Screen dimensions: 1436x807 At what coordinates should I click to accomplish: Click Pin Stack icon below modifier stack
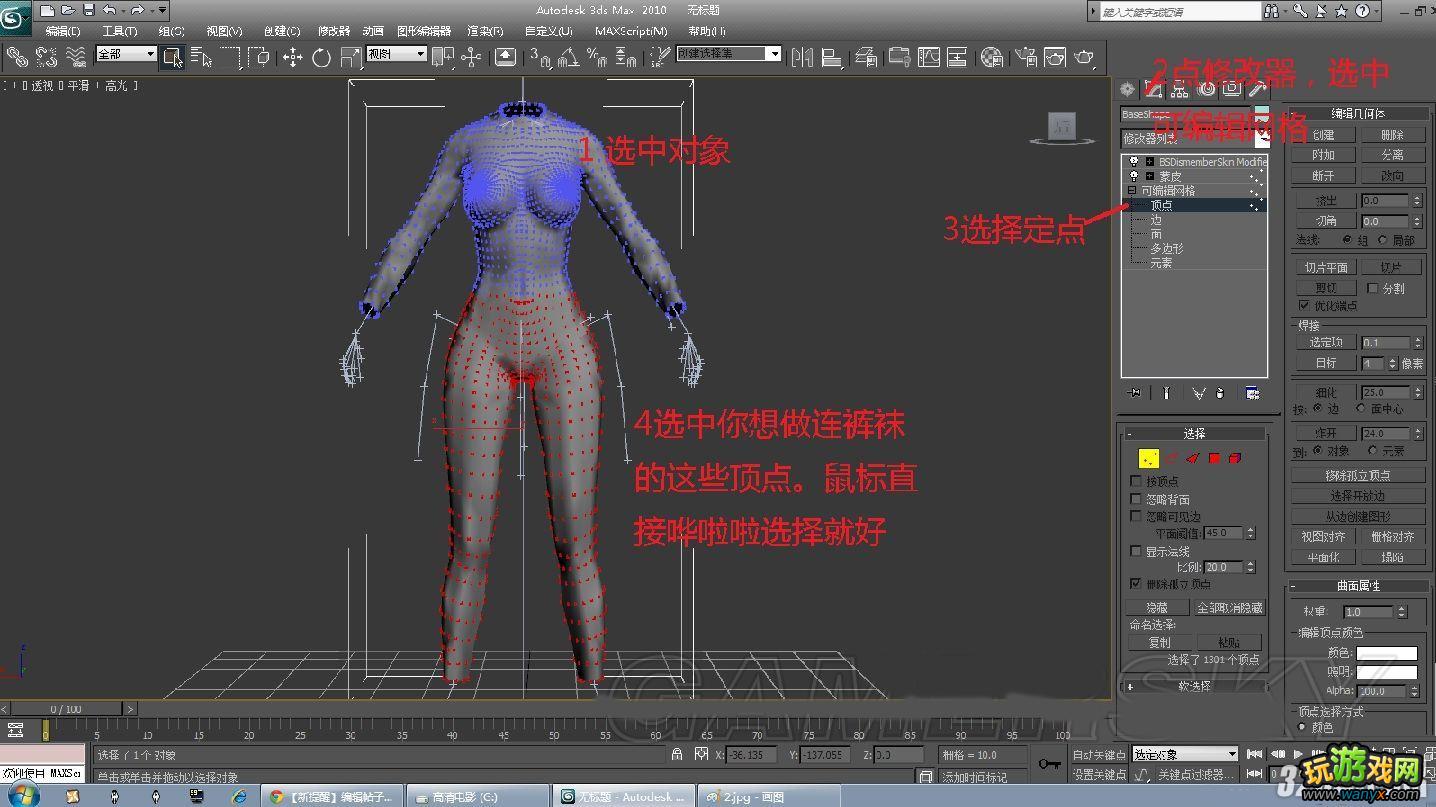pyautogui.click(x=1134, y=393)
